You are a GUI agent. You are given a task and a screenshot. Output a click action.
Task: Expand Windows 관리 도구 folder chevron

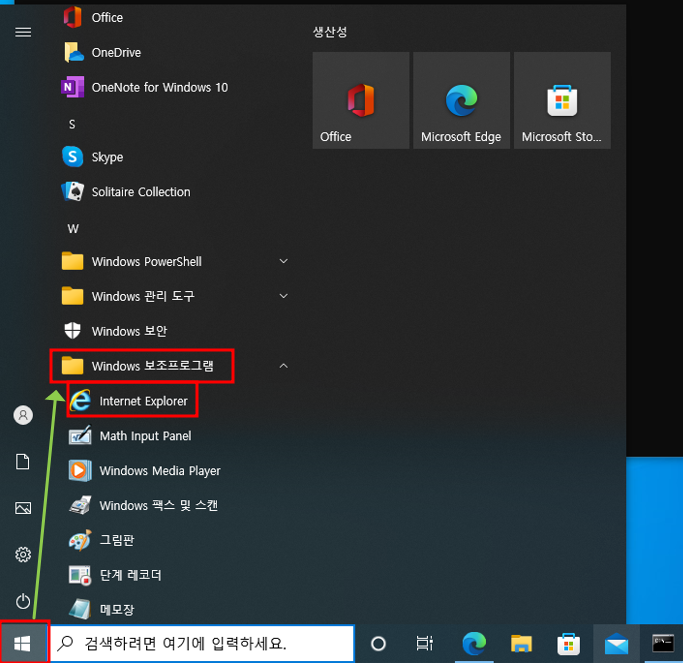point(284,296)
